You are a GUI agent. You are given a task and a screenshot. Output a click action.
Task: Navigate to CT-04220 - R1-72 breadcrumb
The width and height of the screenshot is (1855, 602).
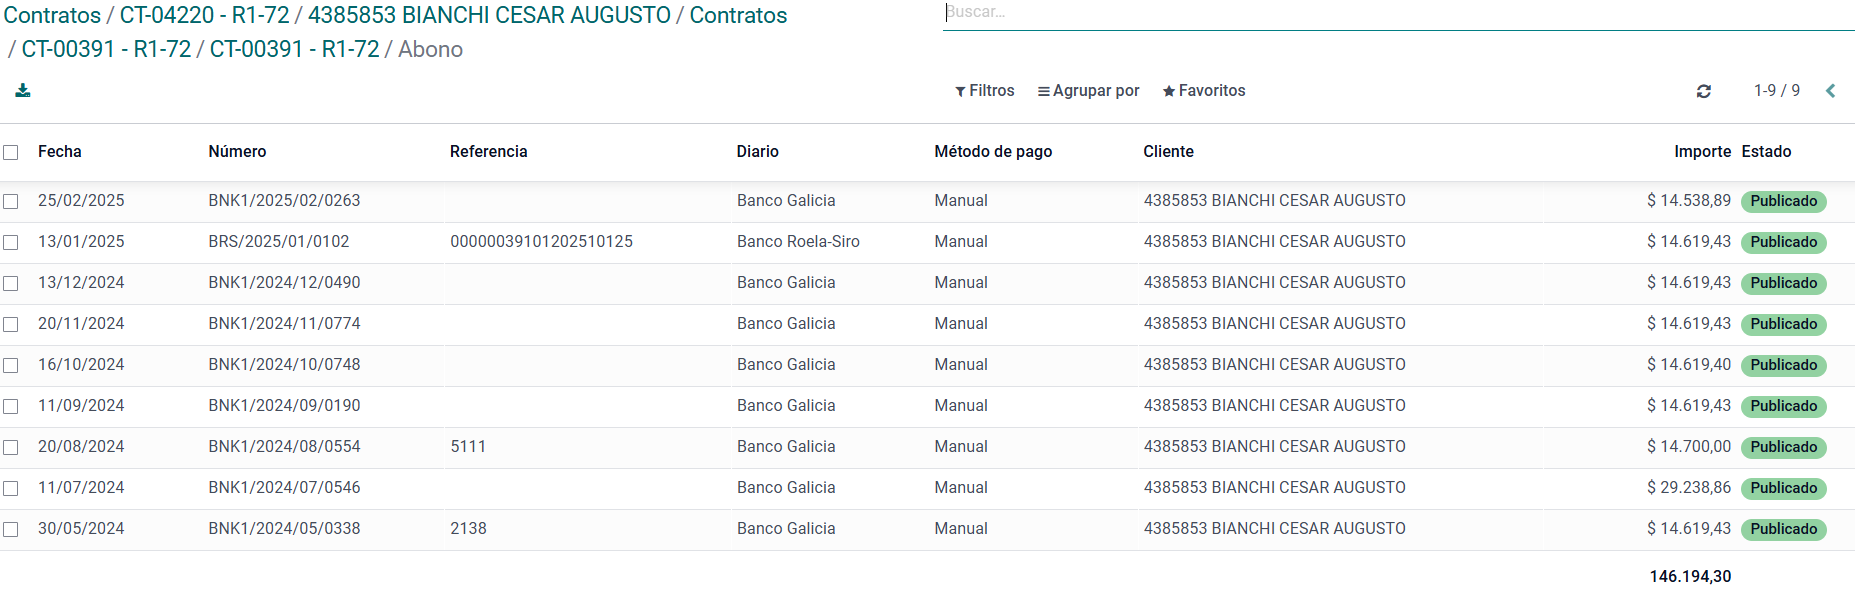click(204, 16)
